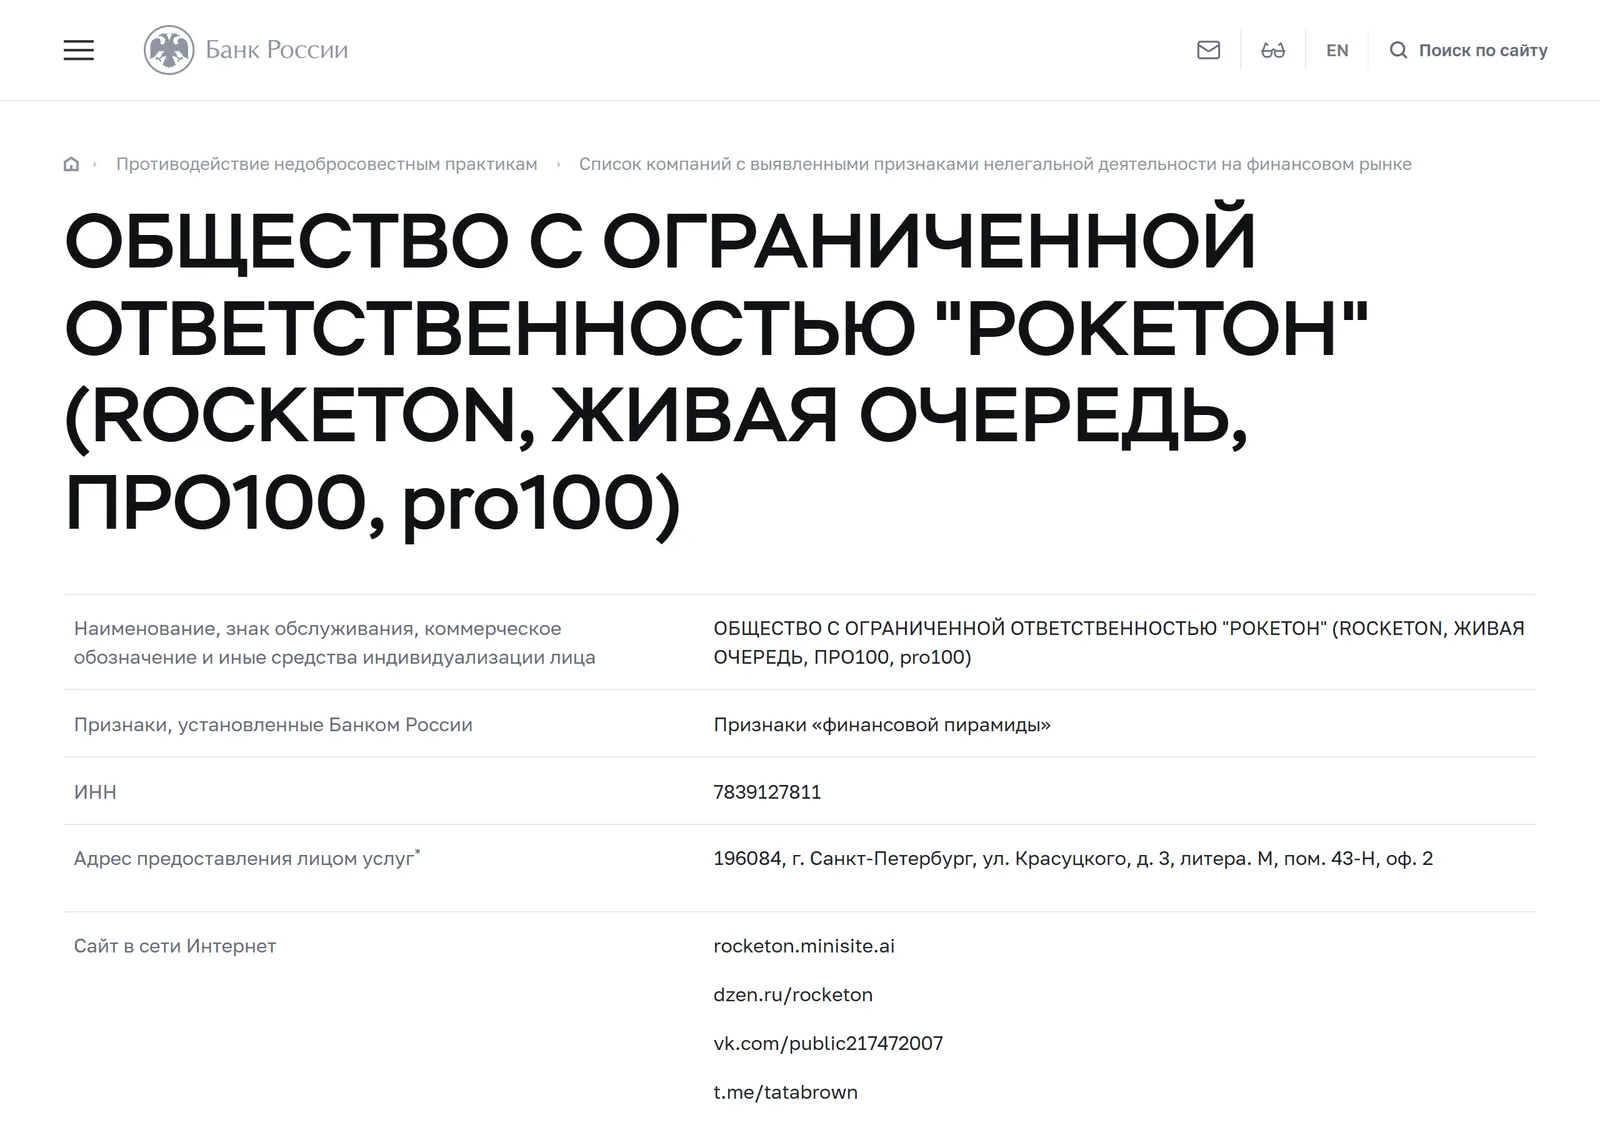1600x1125 pixels.
Task: Click the main page heading РОКЕТОН
Action: tap(716, 371)
